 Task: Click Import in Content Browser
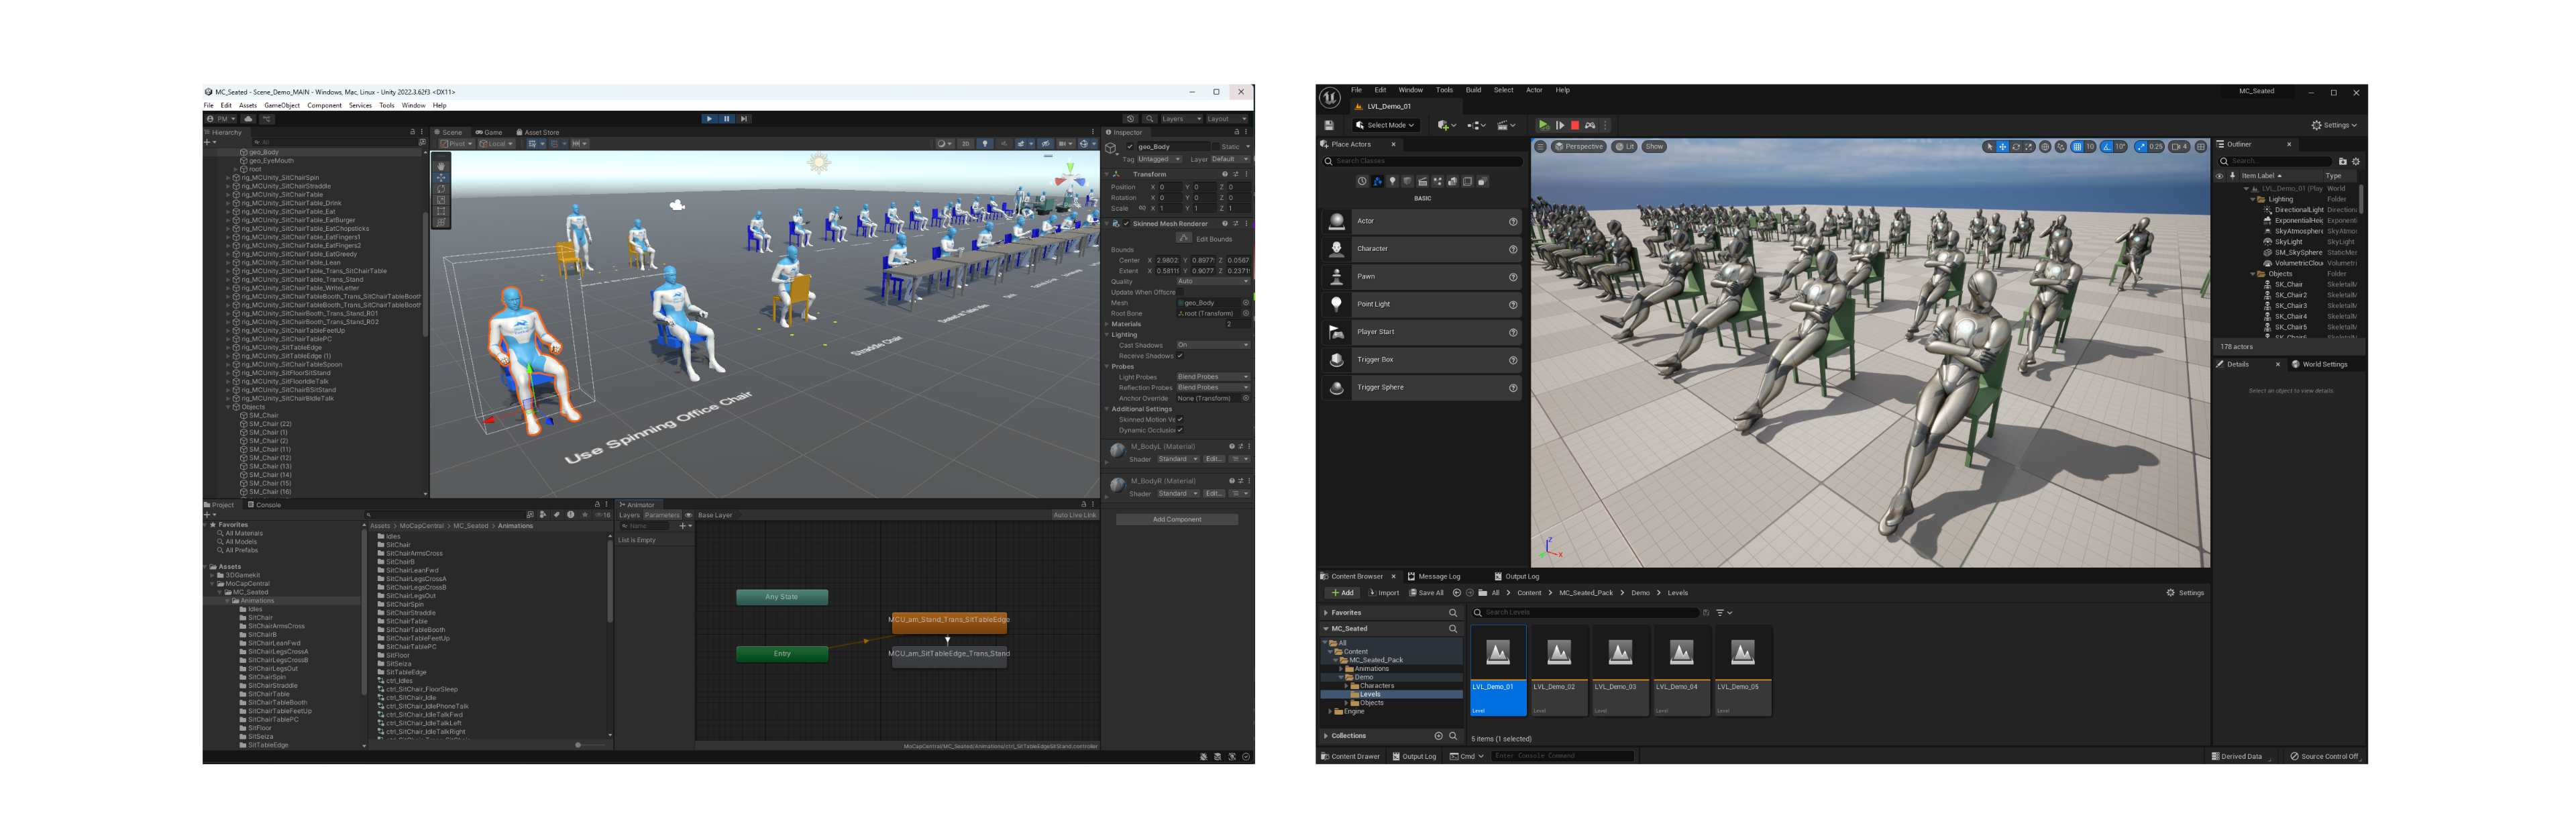pos(1384,593)
